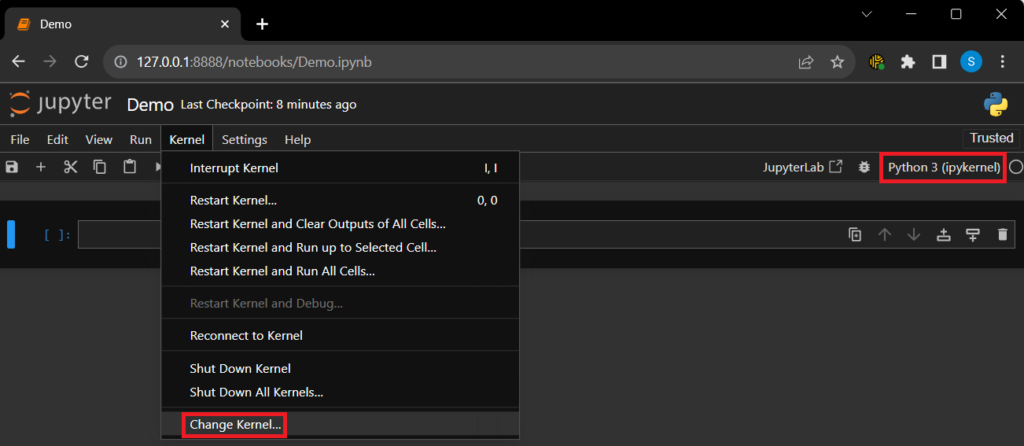The image size is (1024, 446).
Task: Bookmark the page with the star icon
Action: 837,62
